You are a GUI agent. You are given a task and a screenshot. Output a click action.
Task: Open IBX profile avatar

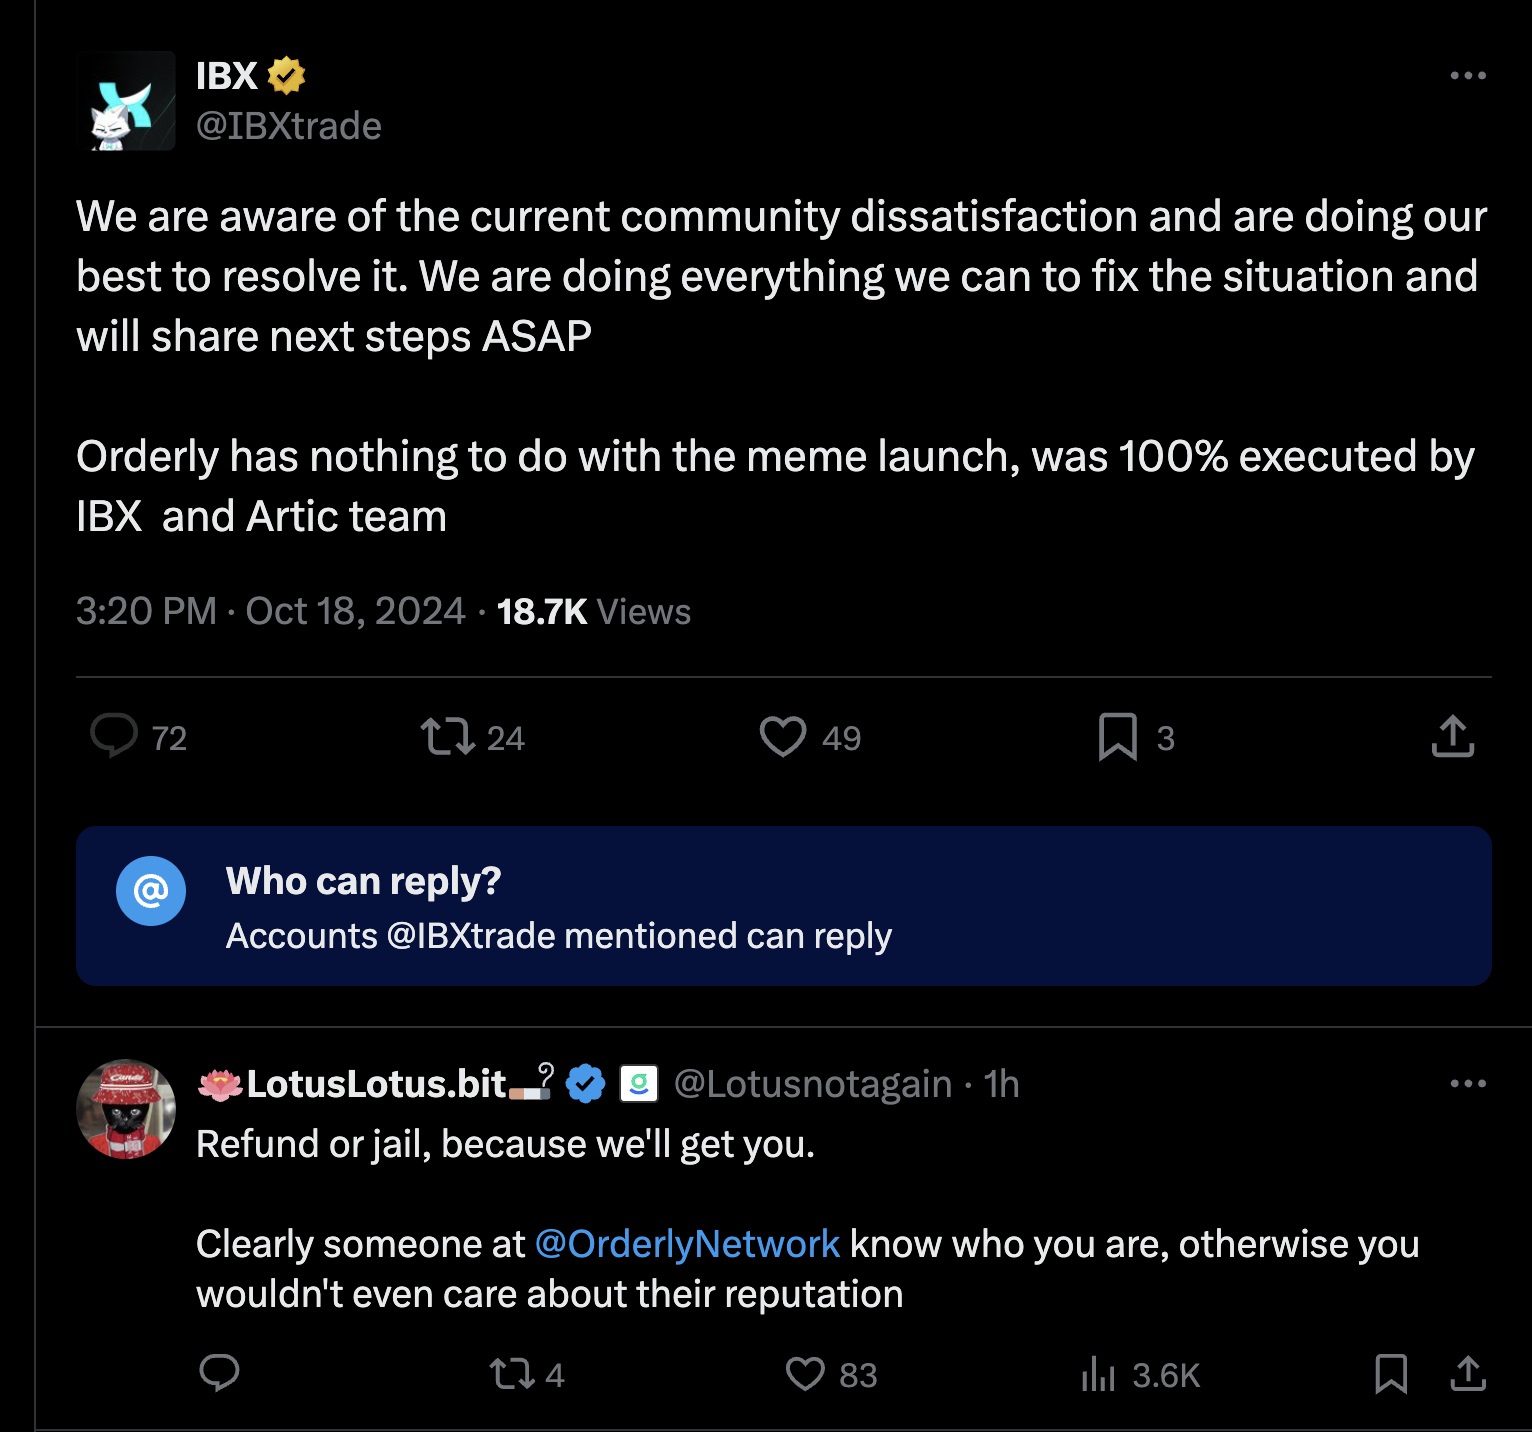(126, 101)
